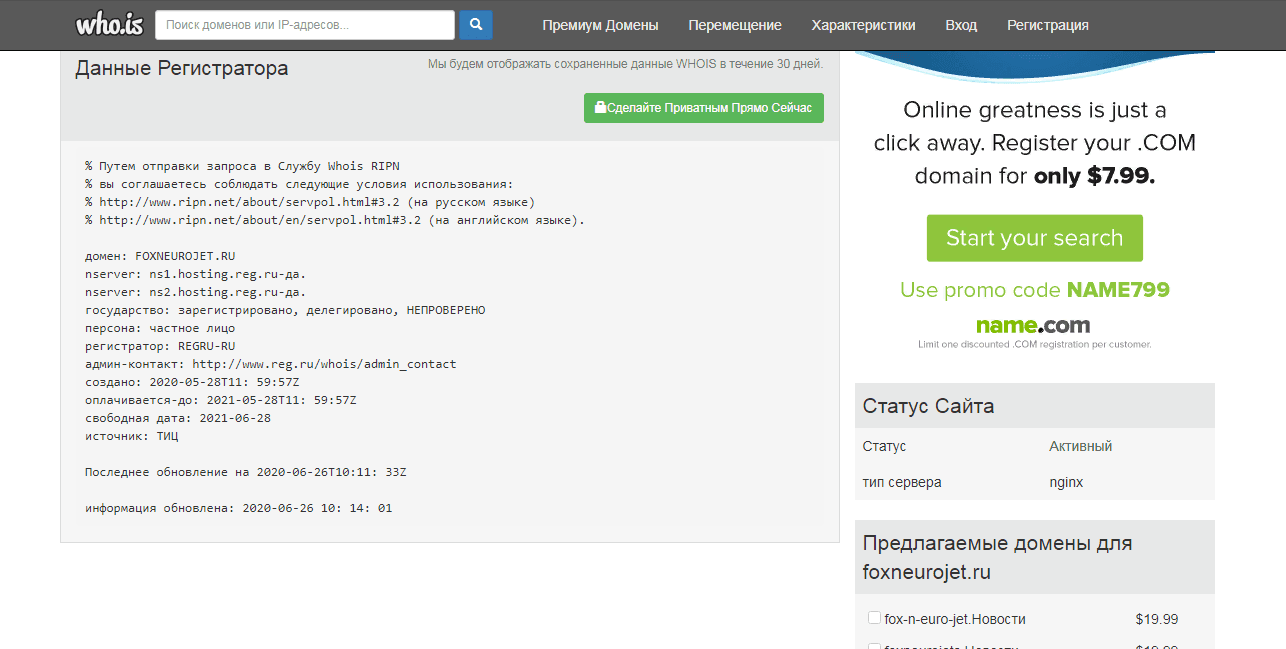Click the nginx server type value

pyautogui.click(x=1066, y=482)
